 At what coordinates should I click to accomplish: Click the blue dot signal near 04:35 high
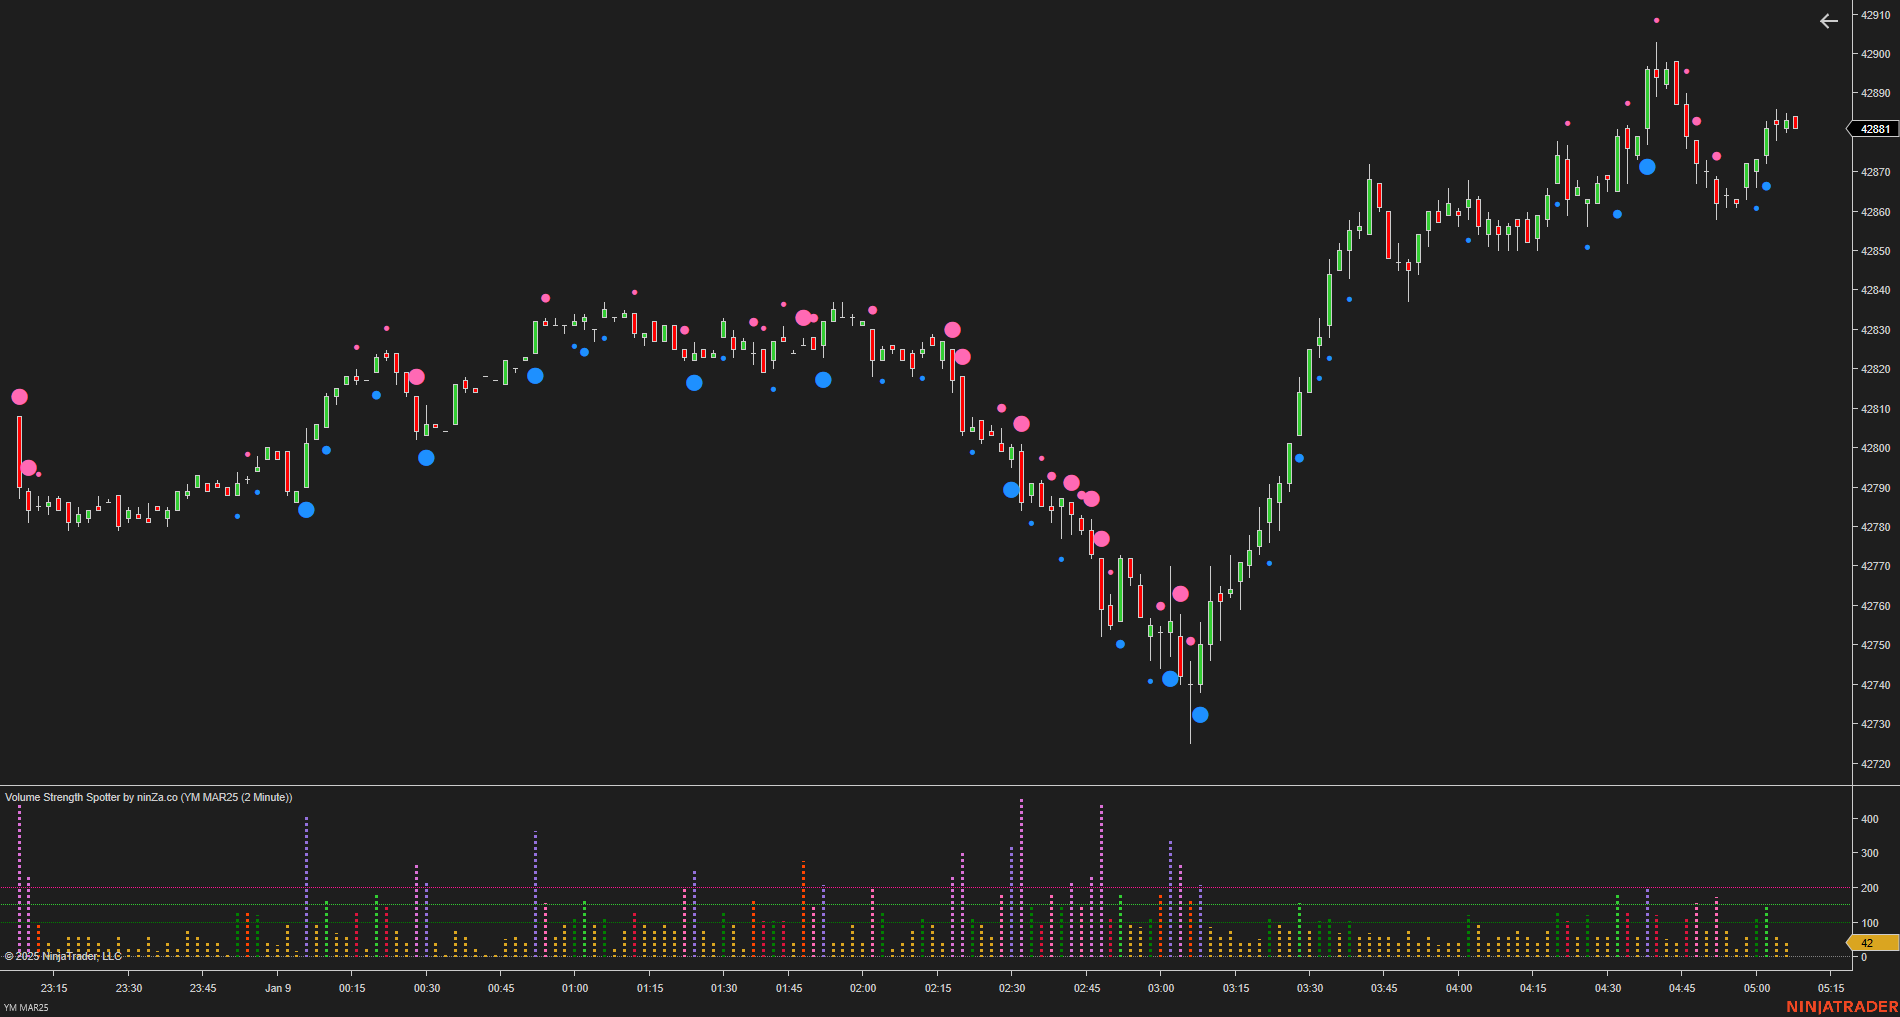point(1647,167)
